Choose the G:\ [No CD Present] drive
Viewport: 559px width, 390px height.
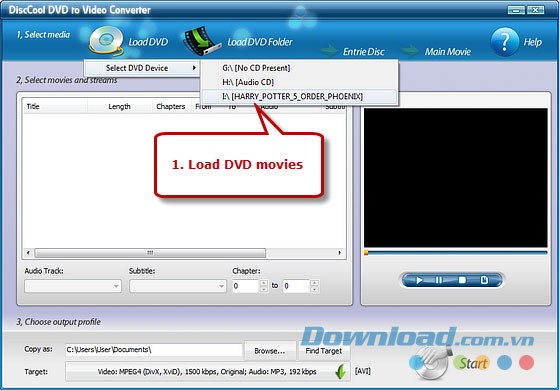[x=299, y=68]
